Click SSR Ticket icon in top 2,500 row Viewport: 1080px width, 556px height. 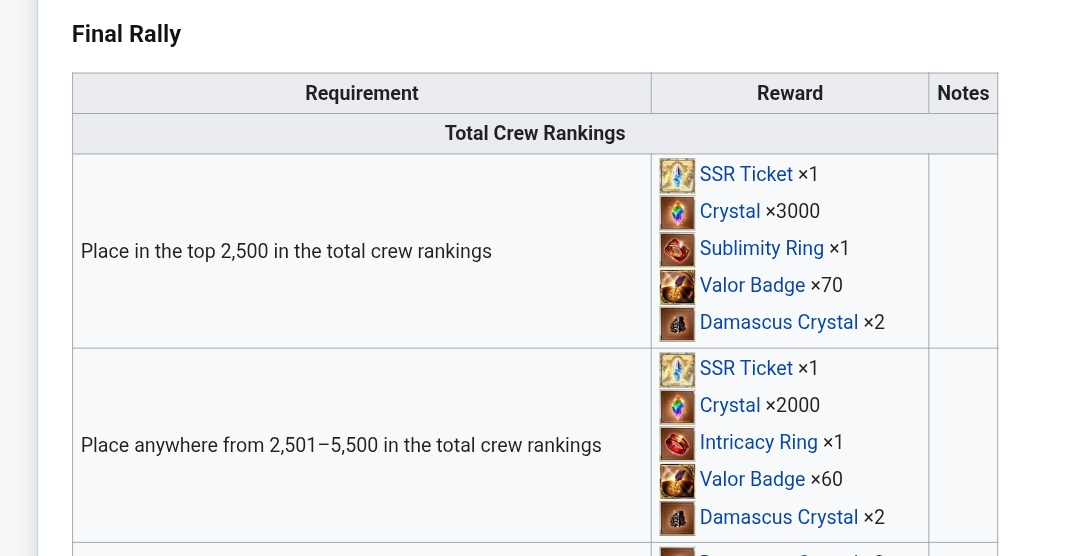pos(677,176)
